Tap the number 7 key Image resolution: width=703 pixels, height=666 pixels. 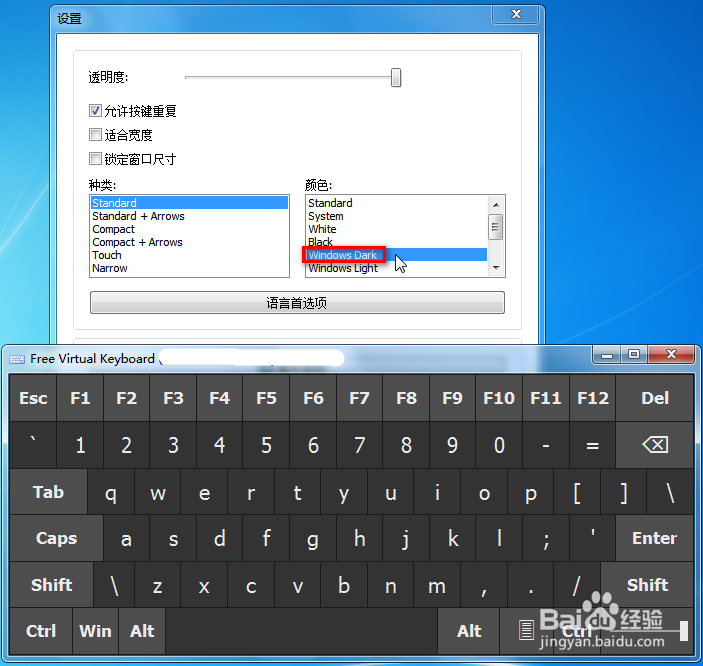[x=360, y=445]
